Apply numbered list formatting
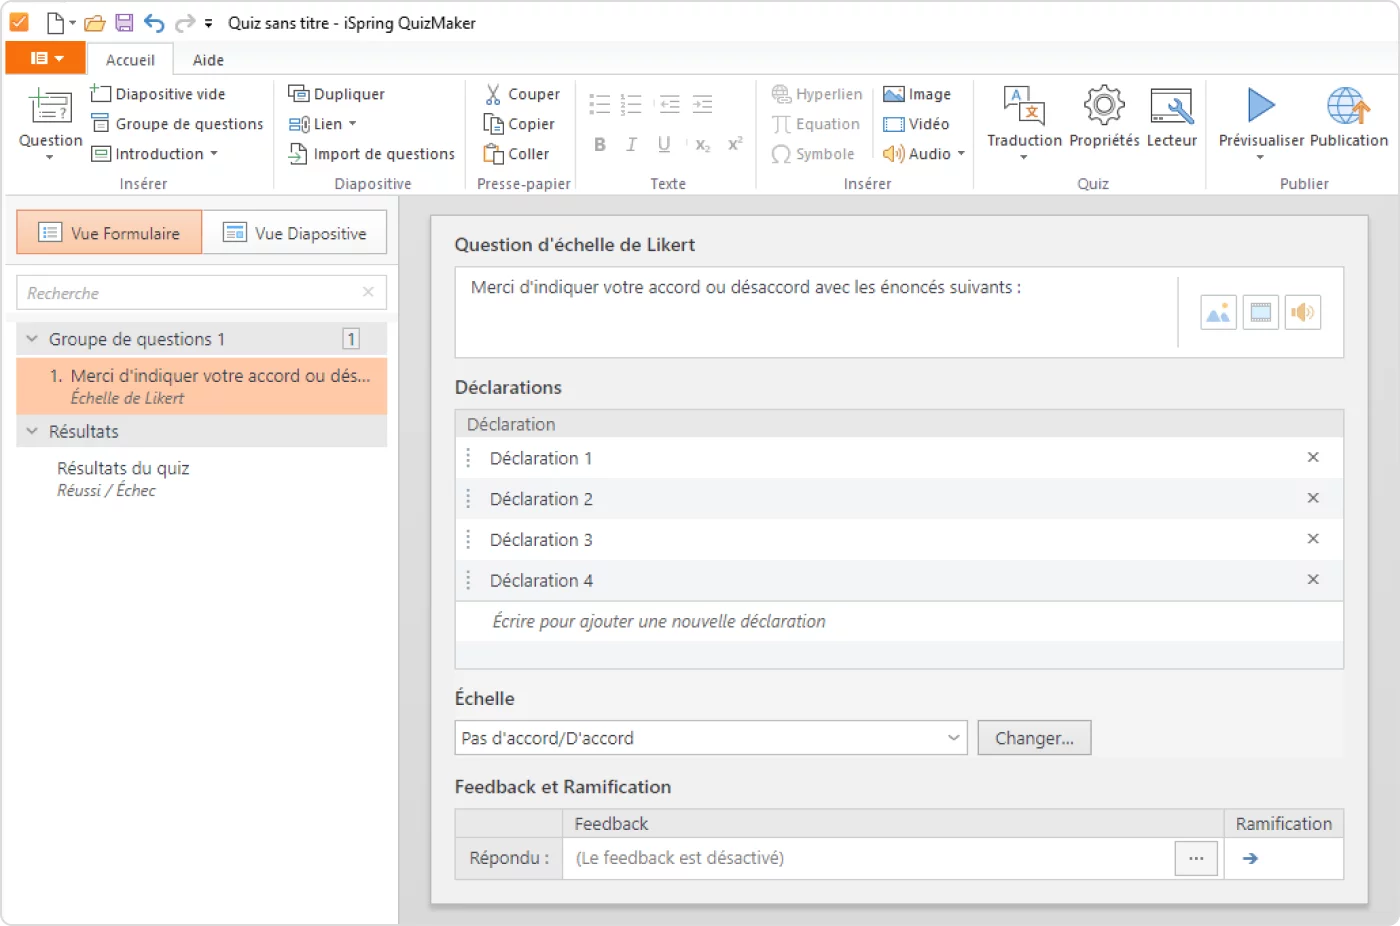Image resolution: width=1400 pixels, height=926 pixels. pos(631,104)
